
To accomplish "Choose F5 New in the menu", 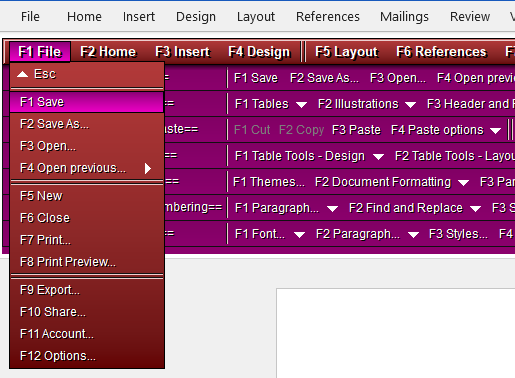I will tap(87, 196).
